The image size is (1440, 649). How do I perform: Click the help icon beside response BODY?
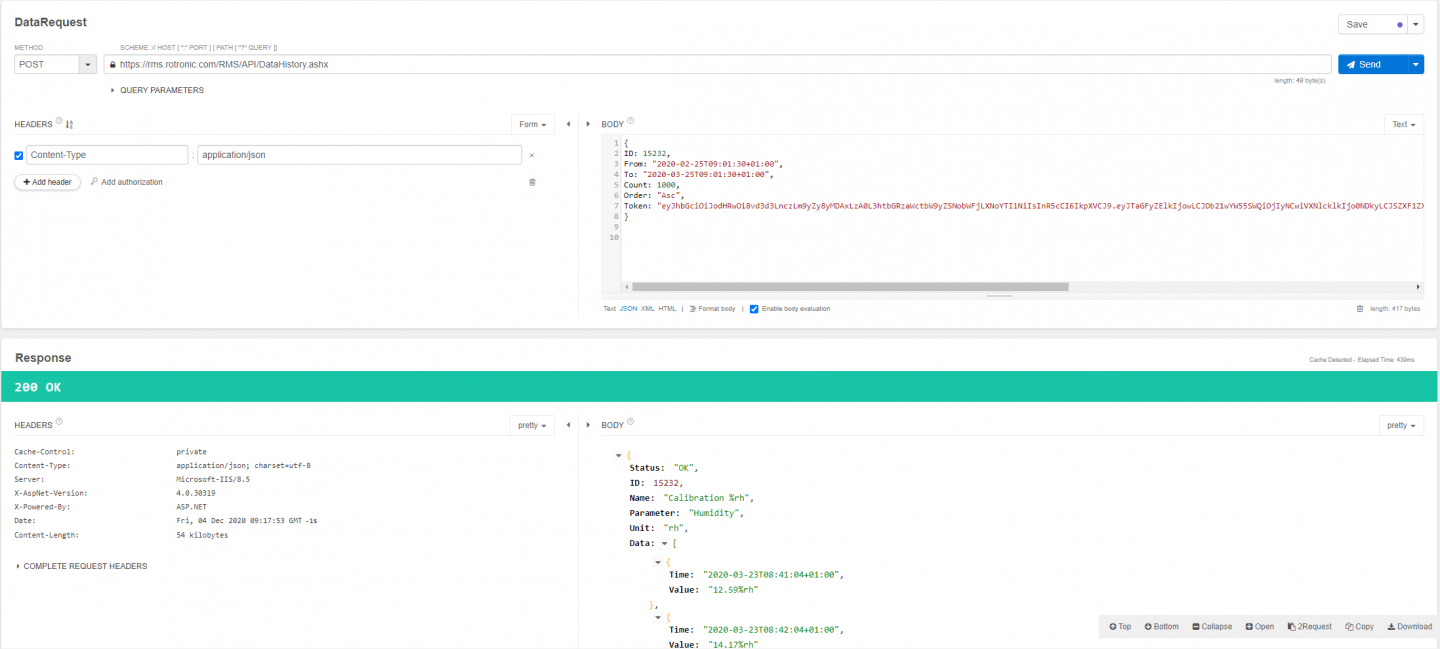pyautogui.click(x=630, y=422)
